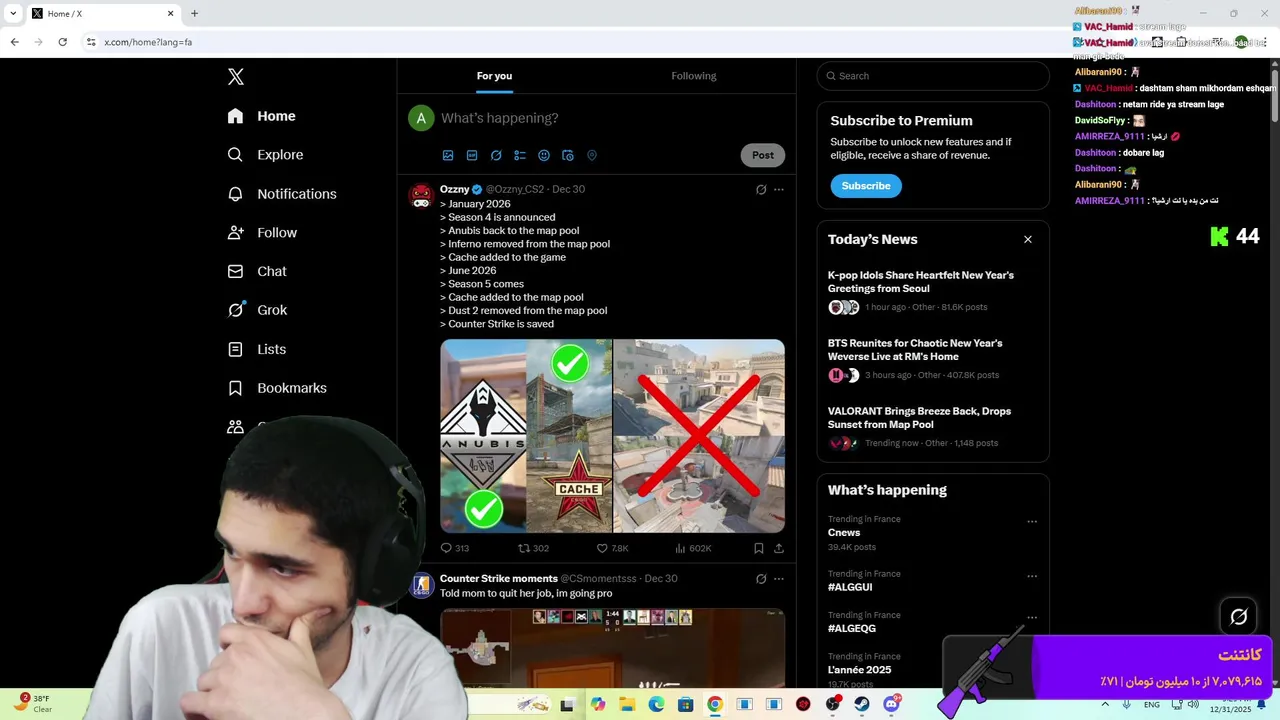Image resolution: width=1280 pixels, height=720 pixels.
Task: Close the Today's News panel
Action: coord(1027,239)
